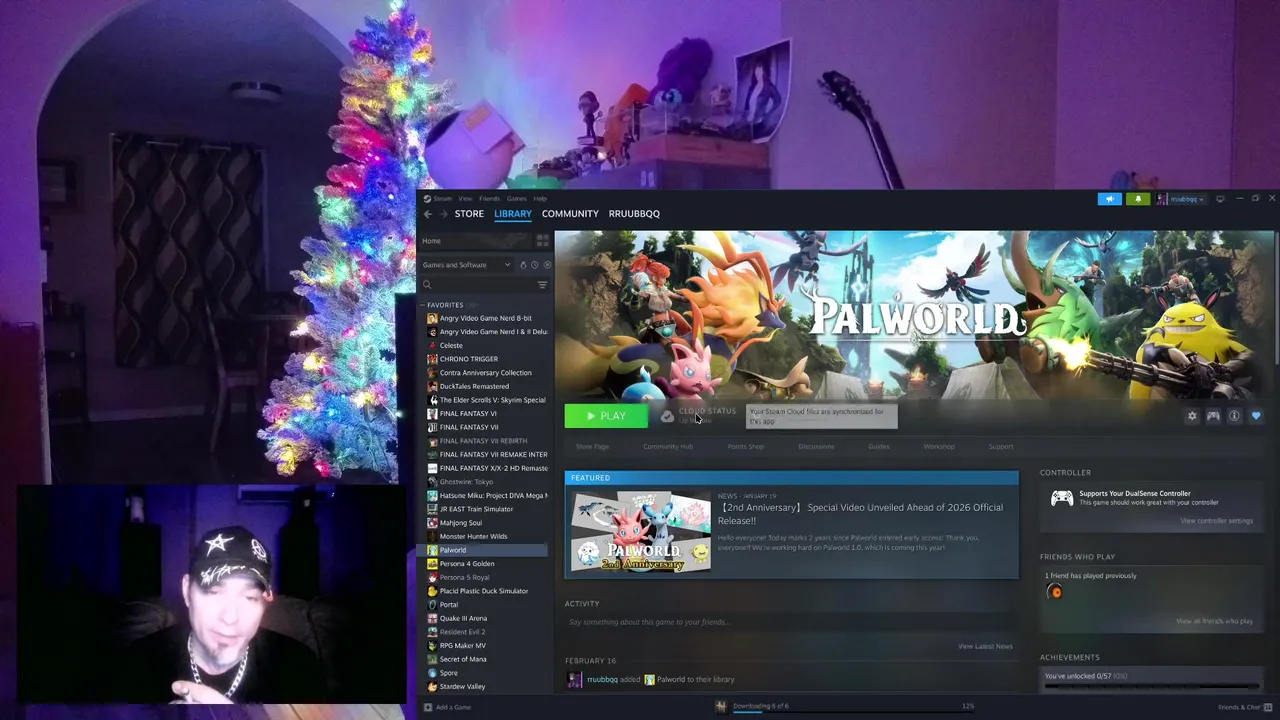This screenshot has width=1280, height=720.
Task: Click the library Home button
Action: tap(476, 241)
